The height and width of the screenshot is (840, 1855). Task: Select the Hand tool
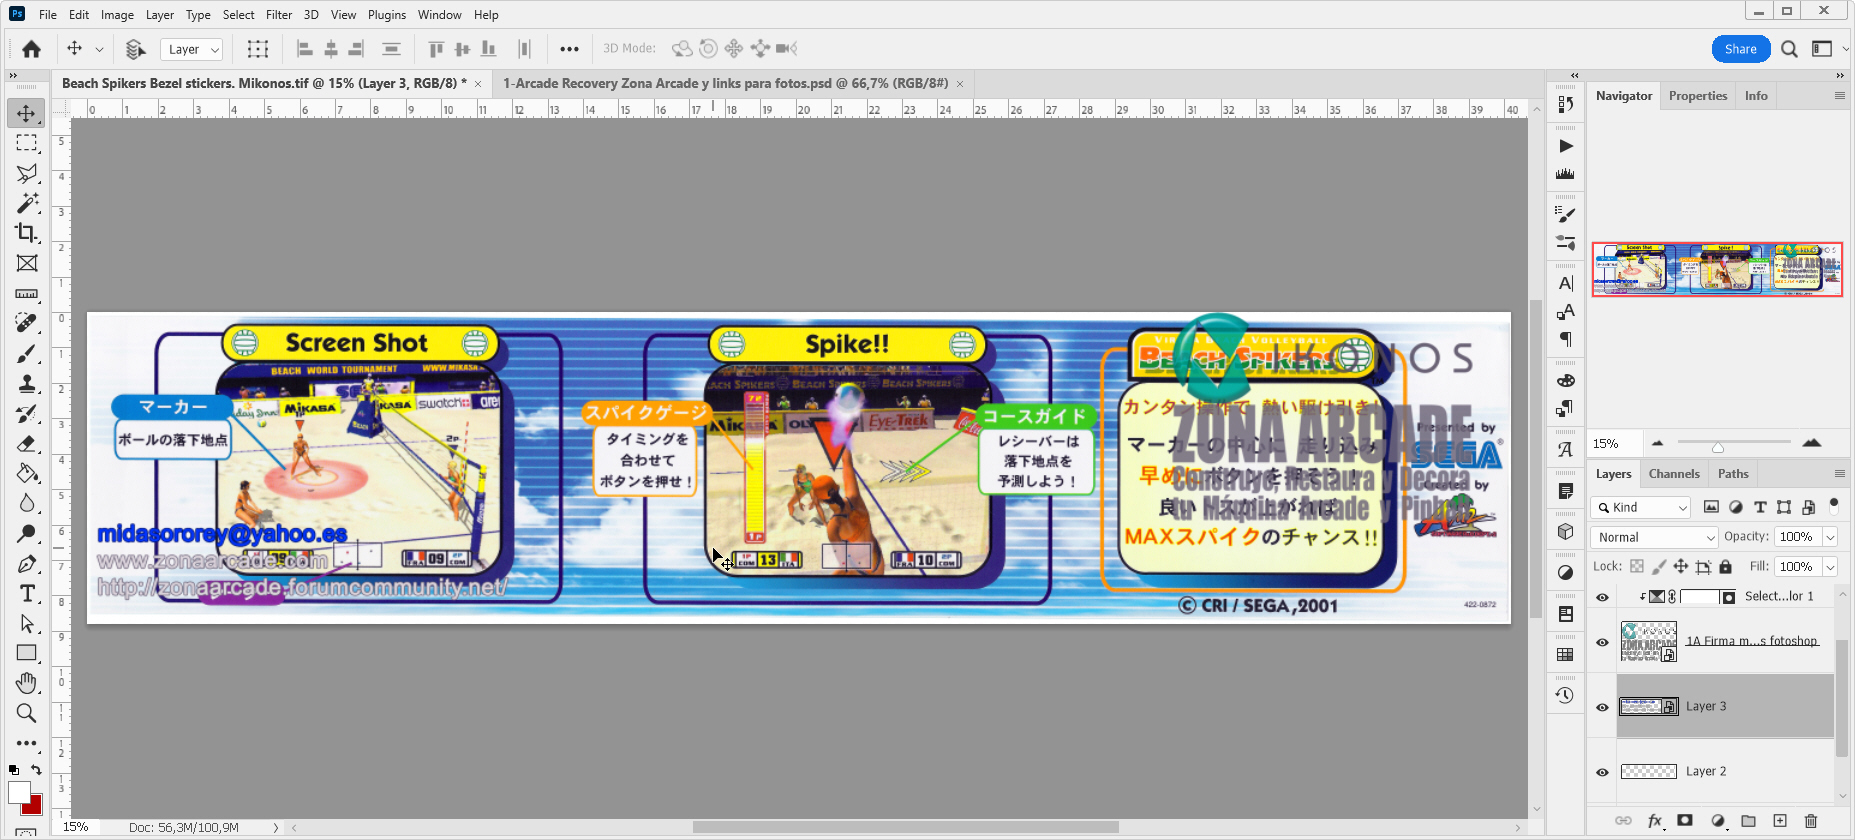tap(27, 683)
